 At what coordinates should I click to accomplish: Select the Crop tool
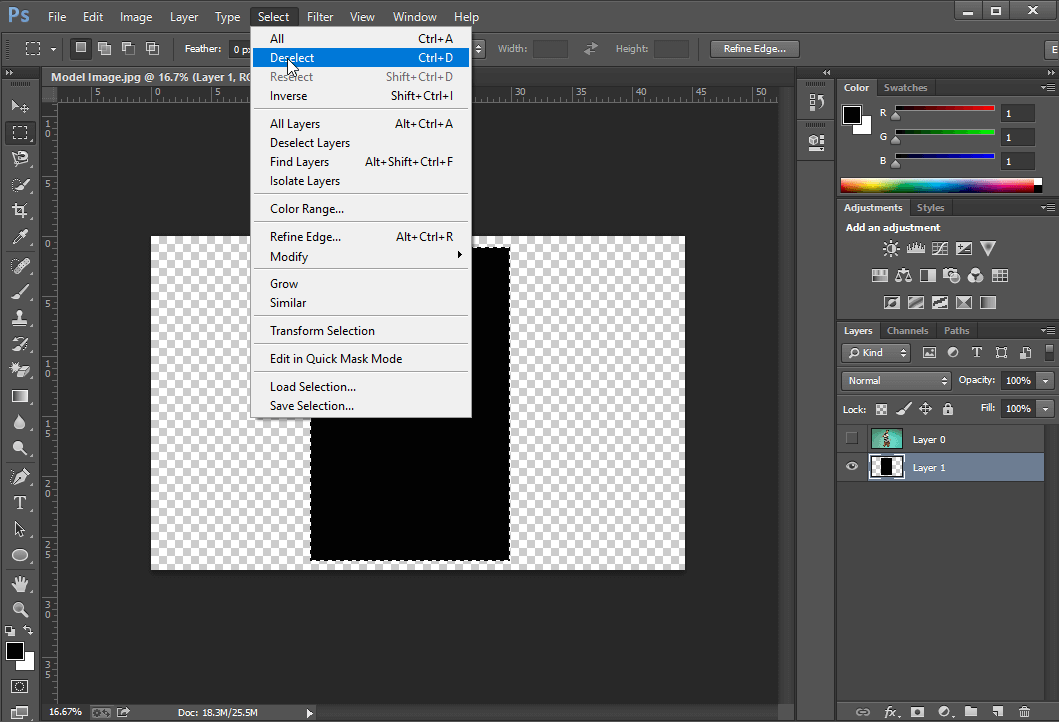[x=19, y=211]
